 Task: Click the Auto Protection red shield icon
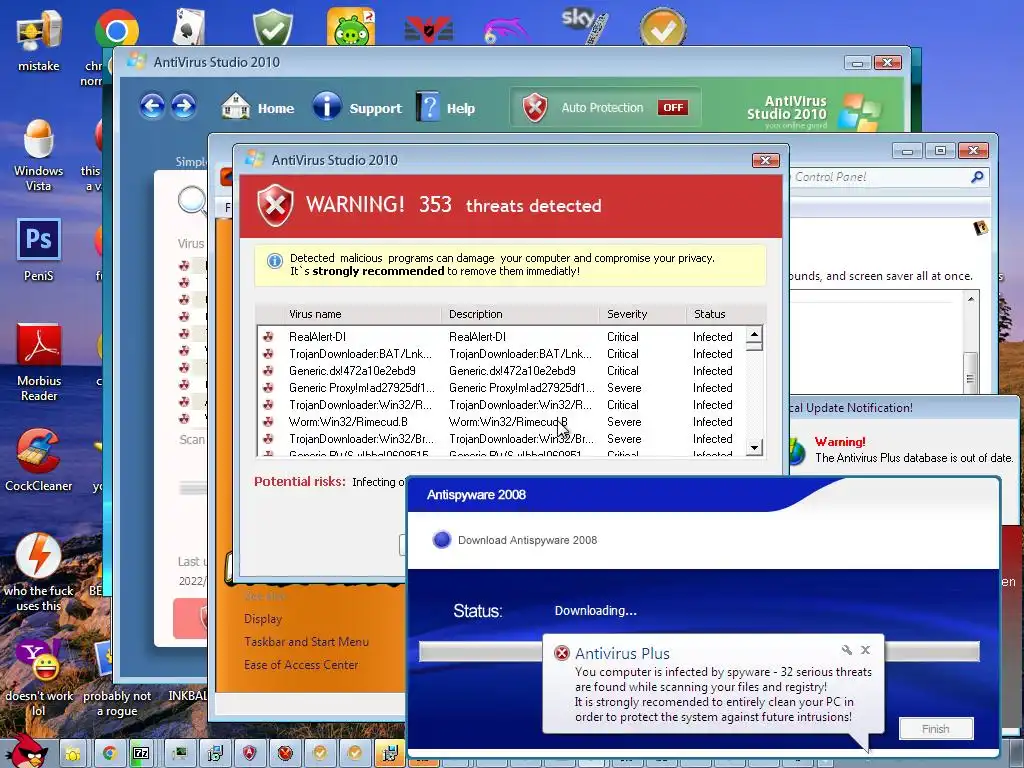click(x=534, y=108)
